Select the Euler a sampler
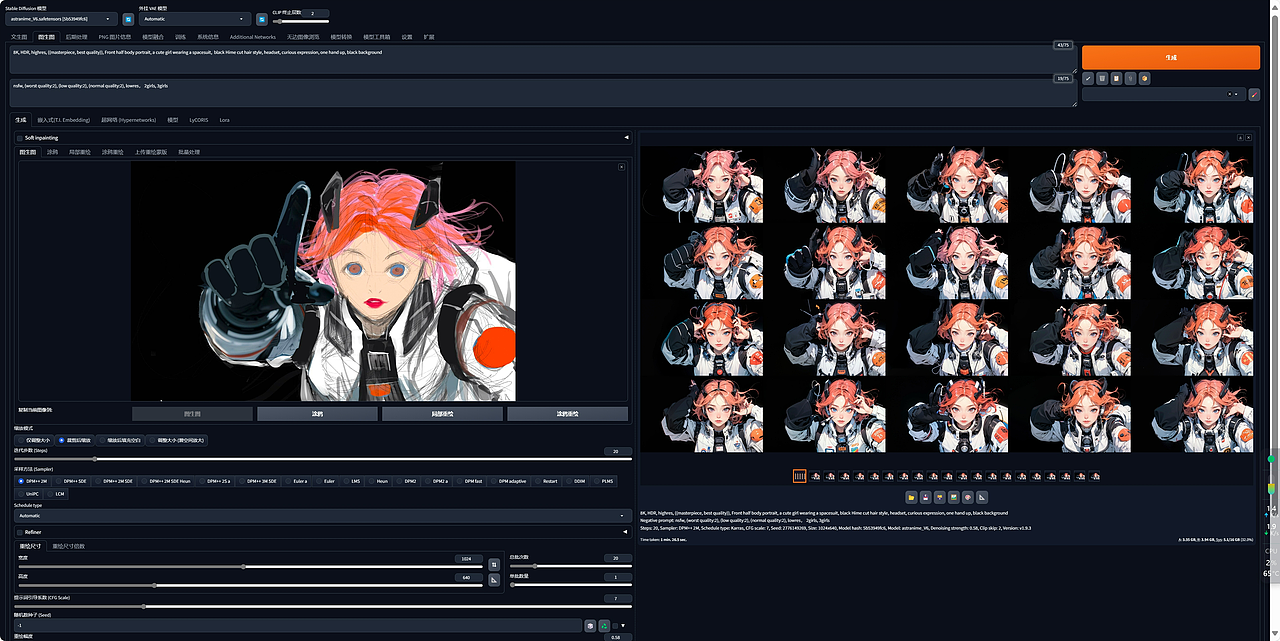 point(297,481)
